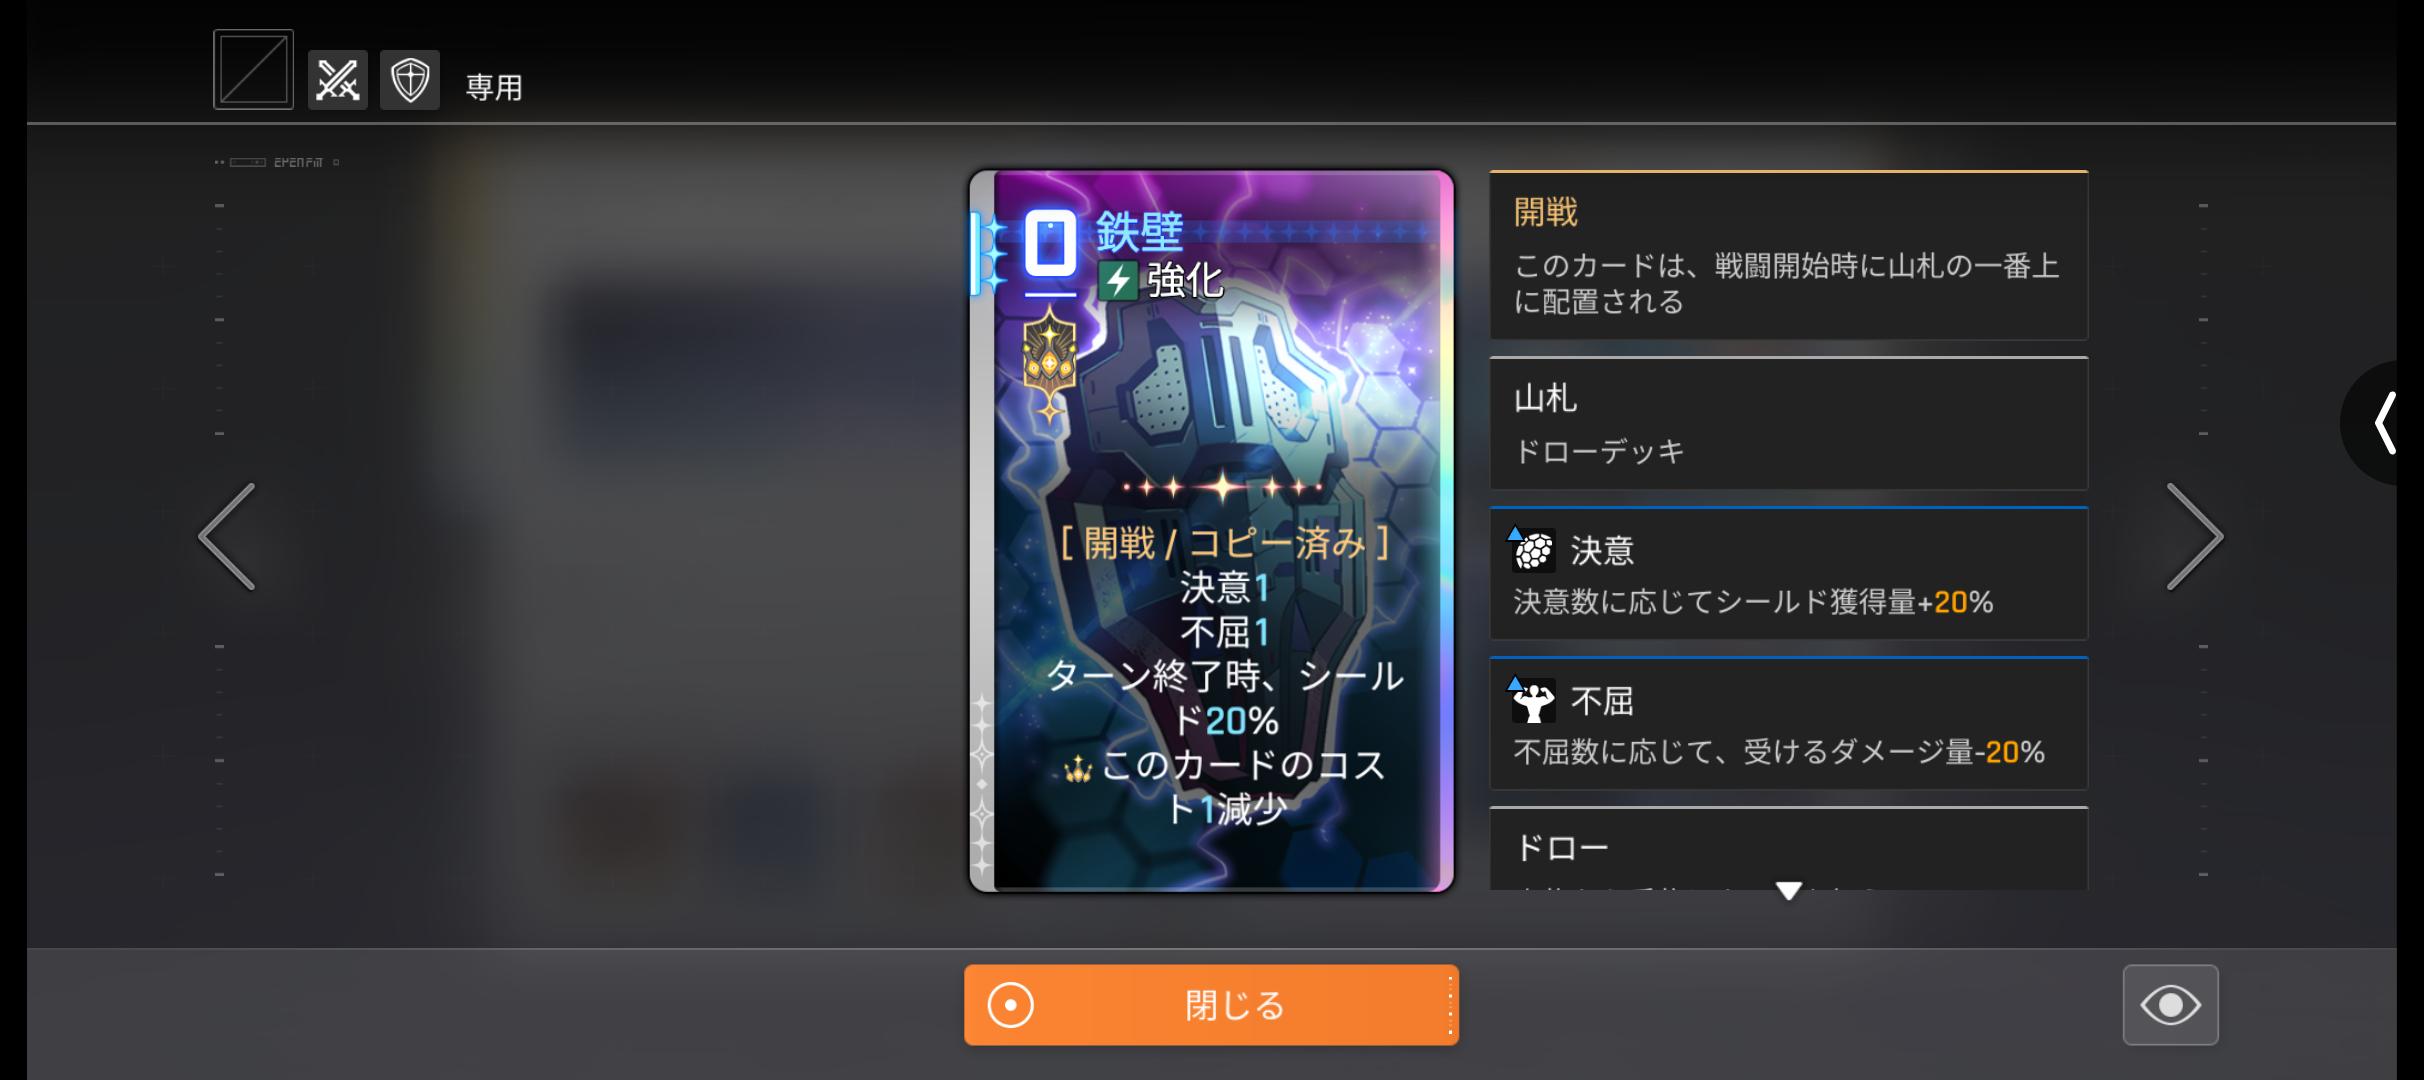Tap the crown icon beside コスト text
This screenshot has width=2424, height=1080.
click(1077, 771)
